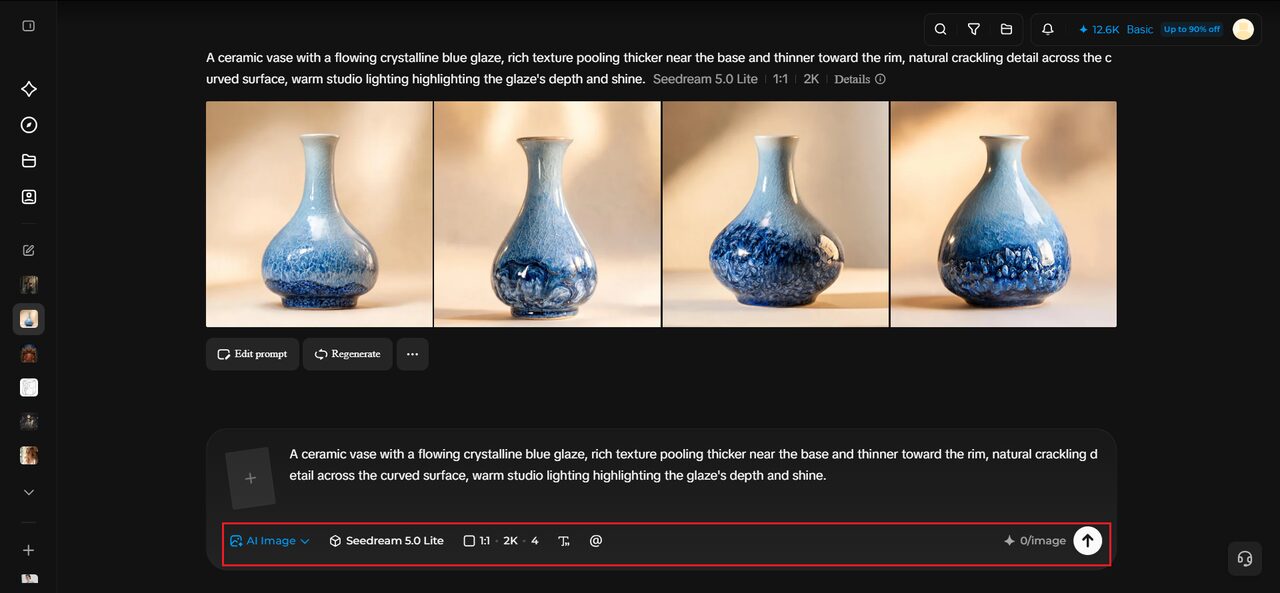Select the highlighted vase history thumbnail in sidebar
Viewport: 1280px width, 593px height.
click(29, 319)
